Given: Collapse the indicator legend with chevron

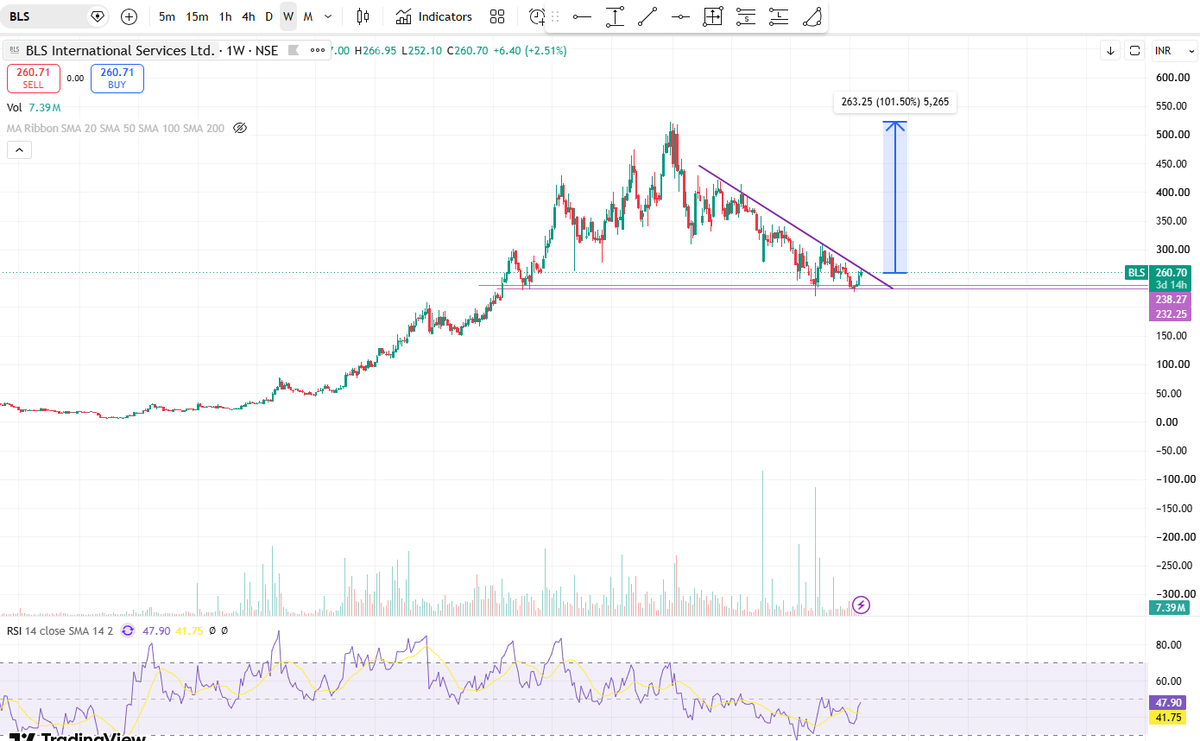Looking at the screenshot, I should coord(20,150).
